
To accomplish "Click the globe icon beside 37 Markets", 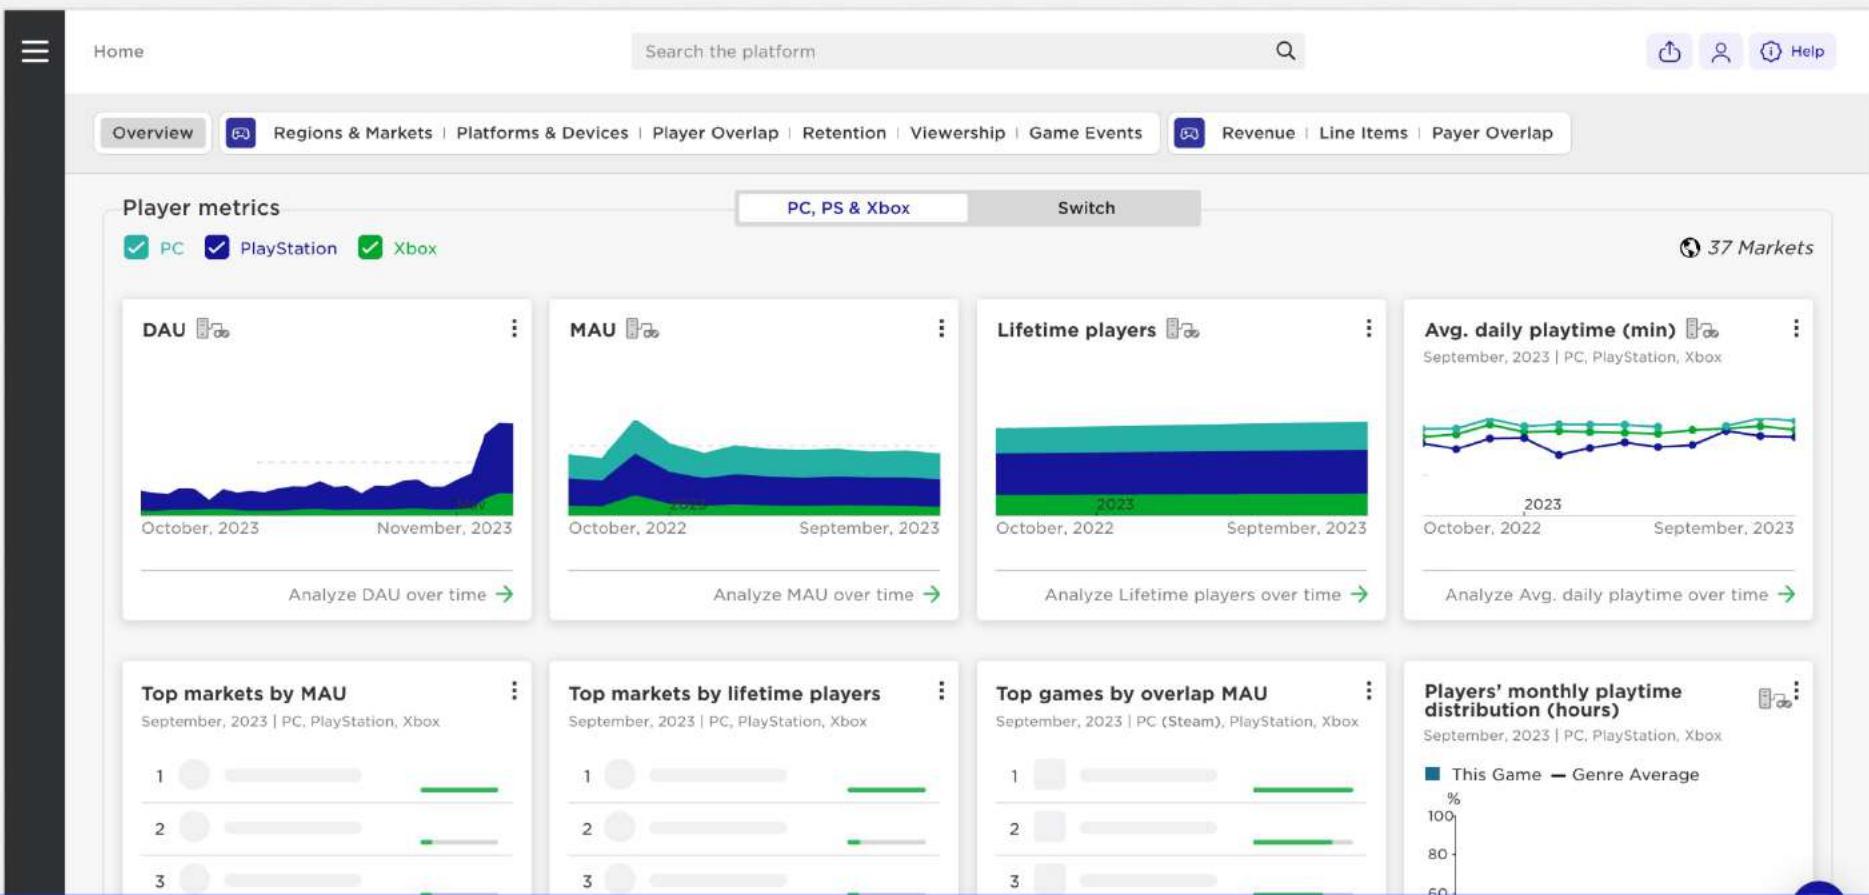I will point(1689,248).
